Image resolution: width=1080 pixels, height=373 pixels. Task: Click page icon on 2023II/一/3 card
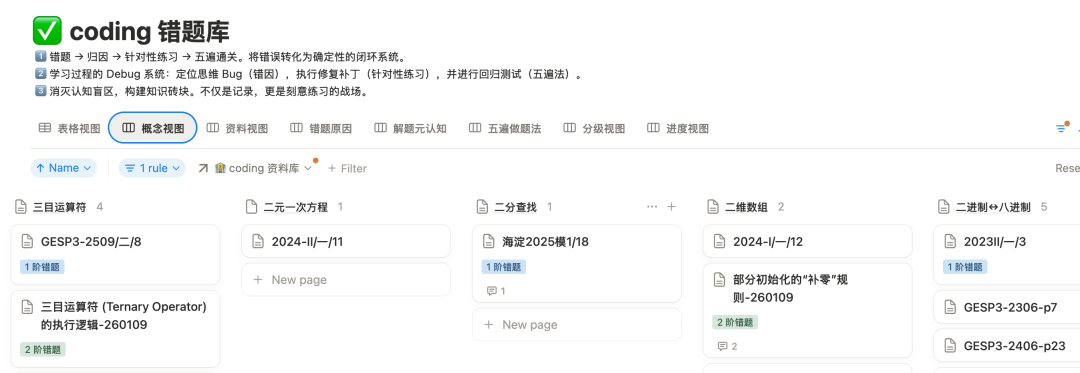coord(951,241)
